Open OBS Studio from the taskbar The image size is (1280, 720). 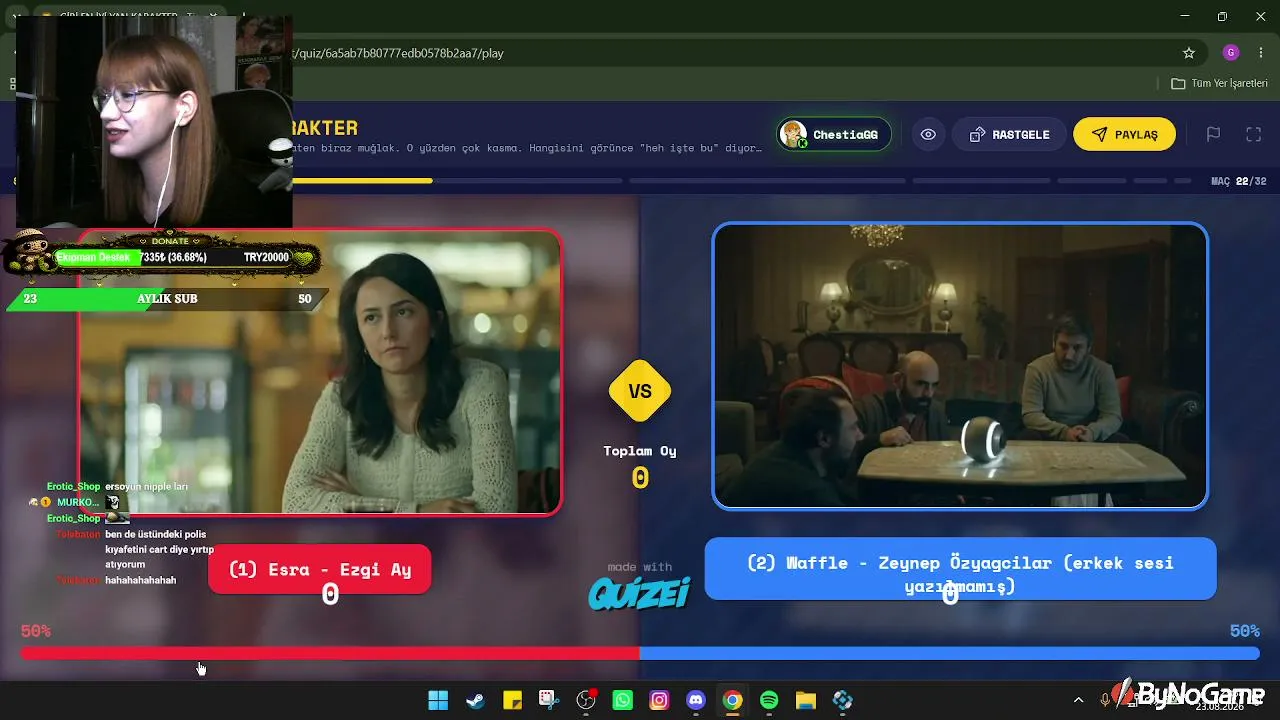(x=586, y=700)
